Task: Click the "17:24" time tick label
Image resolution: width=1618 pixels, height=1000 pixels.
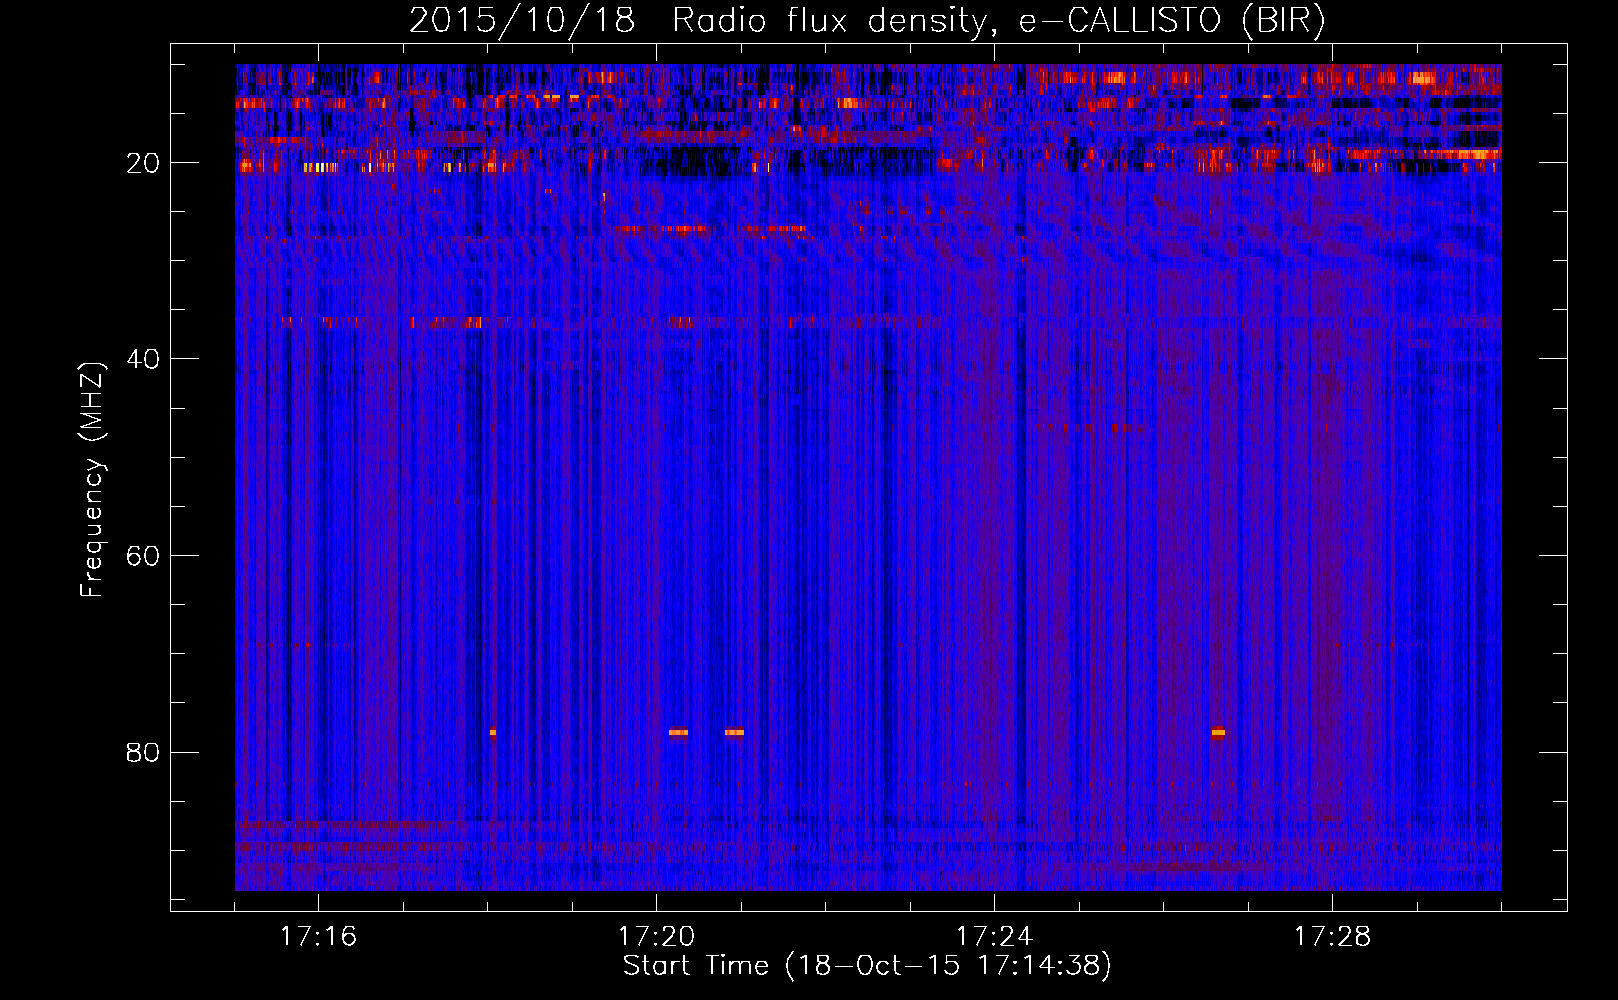Action: 994,937
